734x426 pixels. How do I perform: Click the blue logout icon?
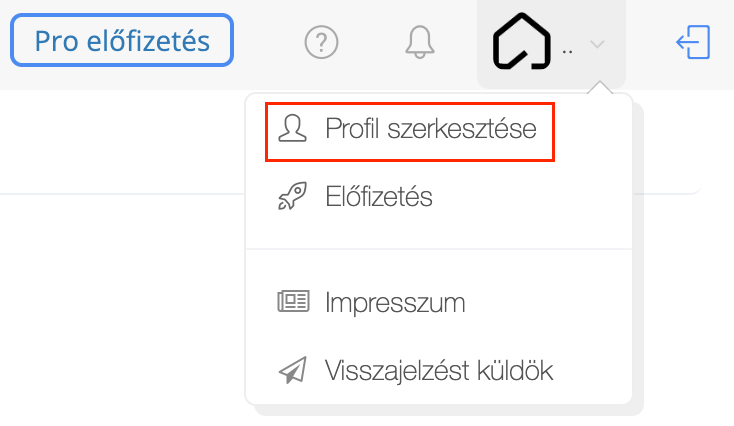click(x=693, y=42)
